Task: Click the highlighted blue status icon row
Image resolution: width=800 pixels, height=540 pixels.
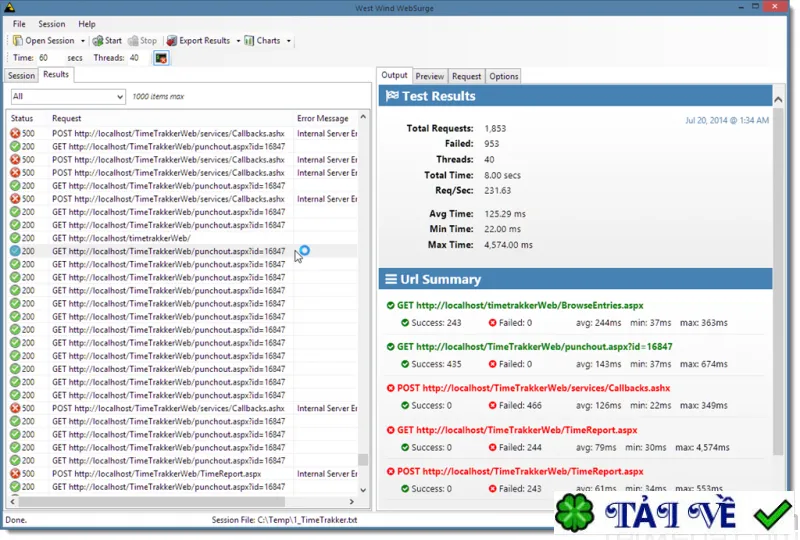Action: pos(15,251)
